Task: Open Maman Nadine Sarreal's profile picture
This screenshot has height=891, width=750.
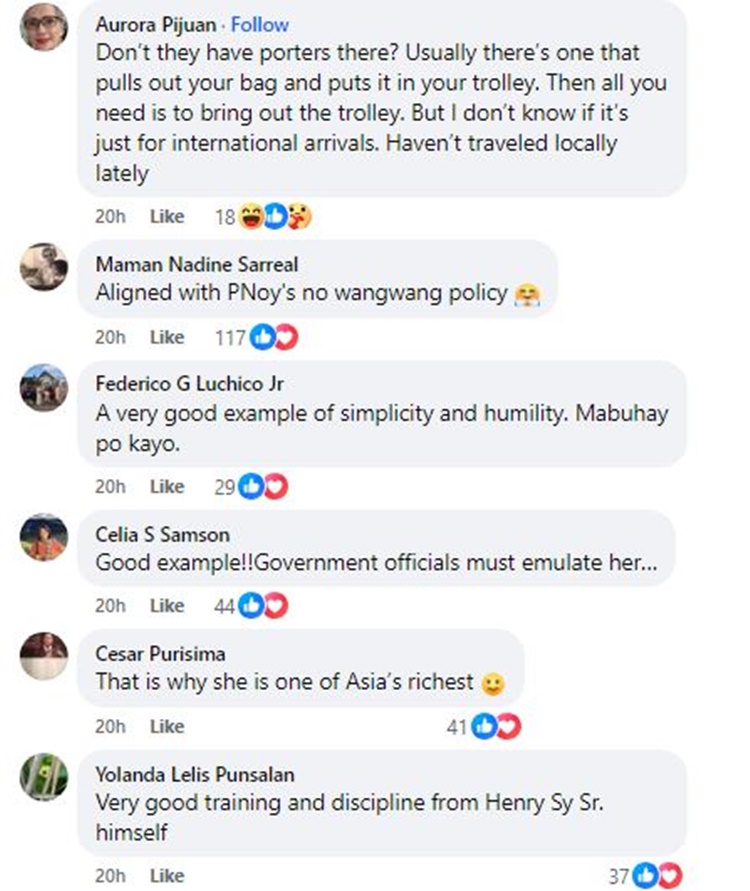Action: [x=44, y=267]
